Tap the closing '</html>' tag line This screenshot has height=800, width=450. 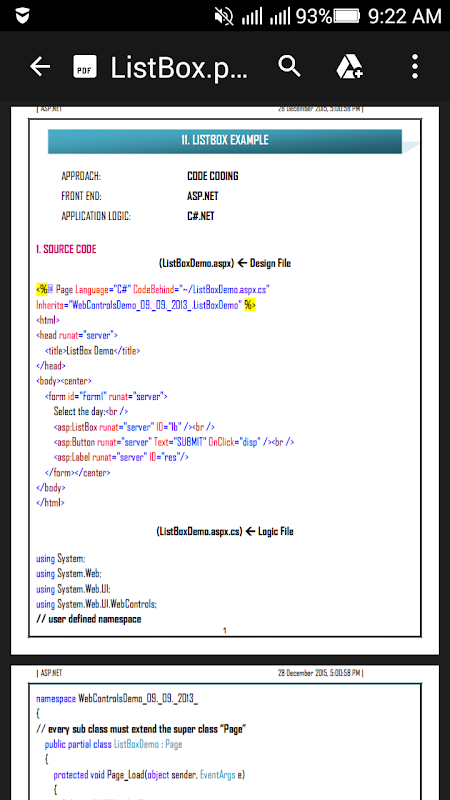(x=51, y=503)
